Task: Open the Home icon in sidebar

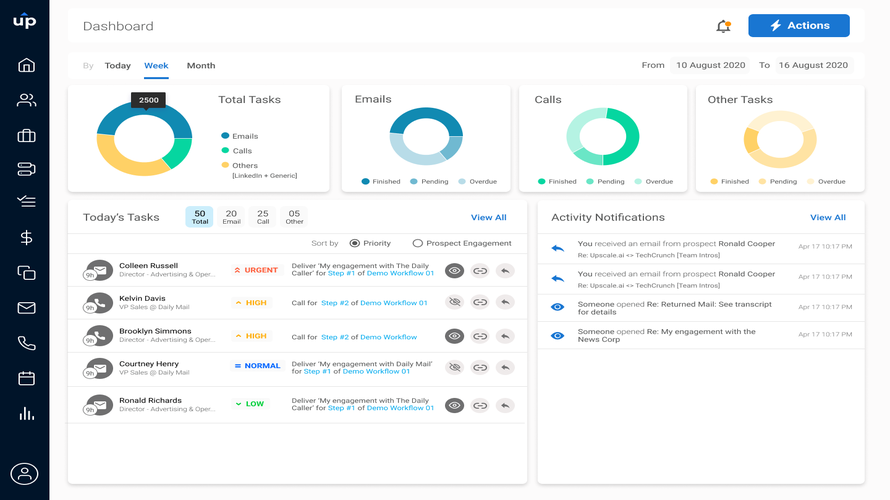Action: (x=26, y=65)
